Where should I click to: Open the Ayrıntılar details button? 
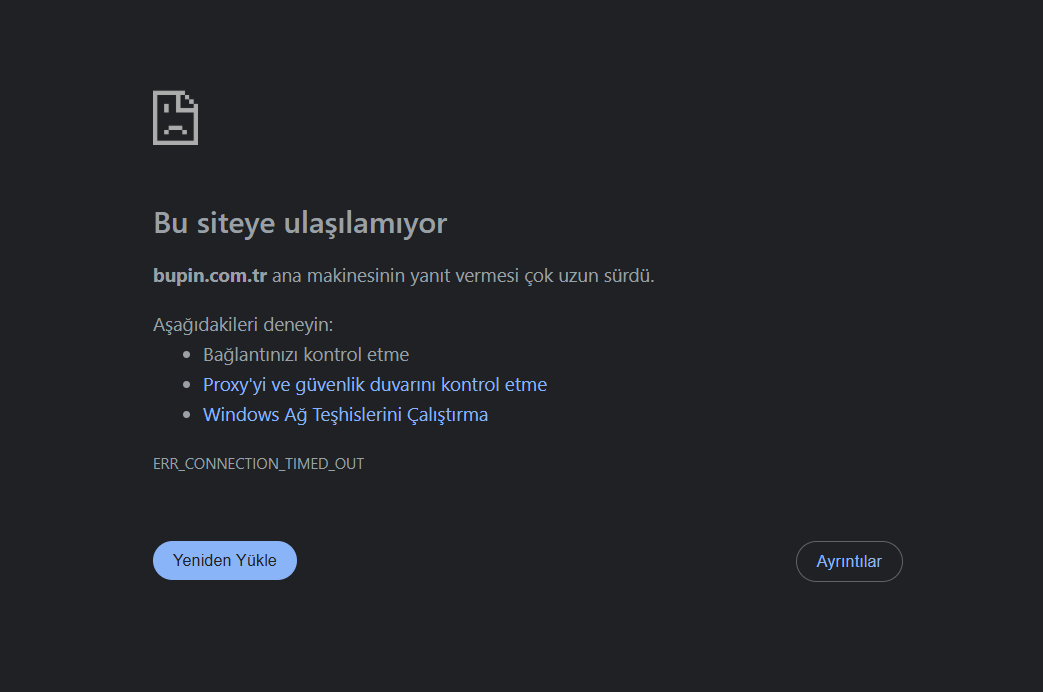coord(849,562)
